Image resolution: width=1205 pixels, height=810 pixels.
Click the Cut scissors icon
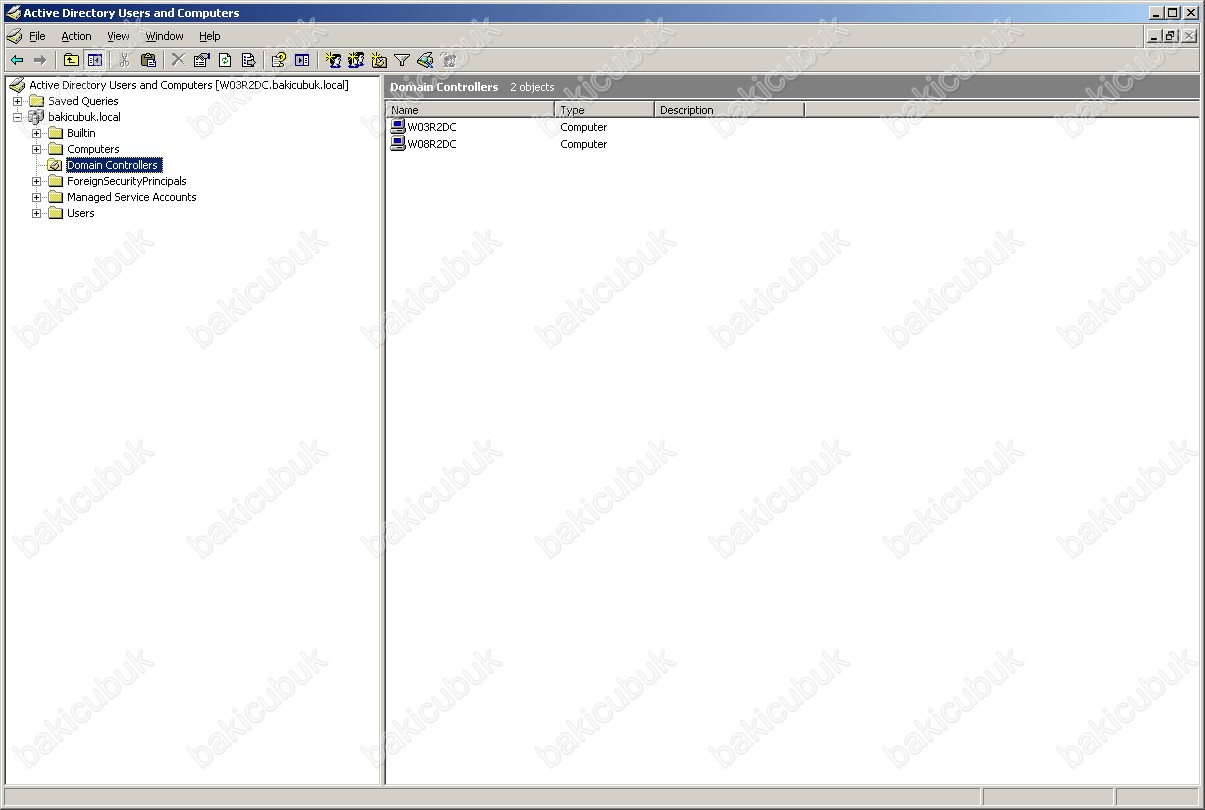tap(125, 60)
